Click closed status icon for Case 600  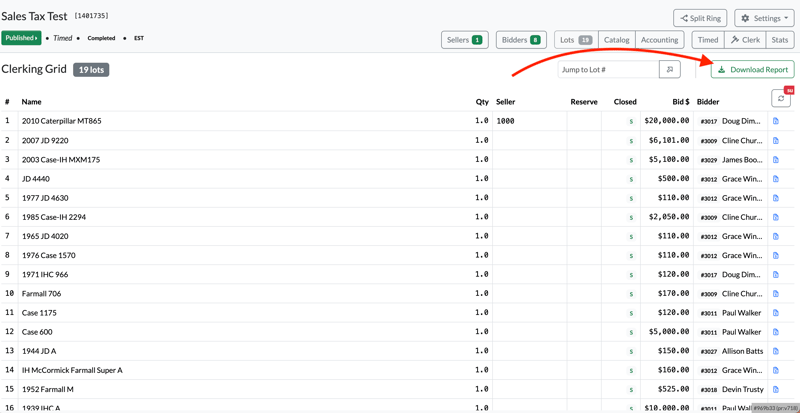point(631,332)
